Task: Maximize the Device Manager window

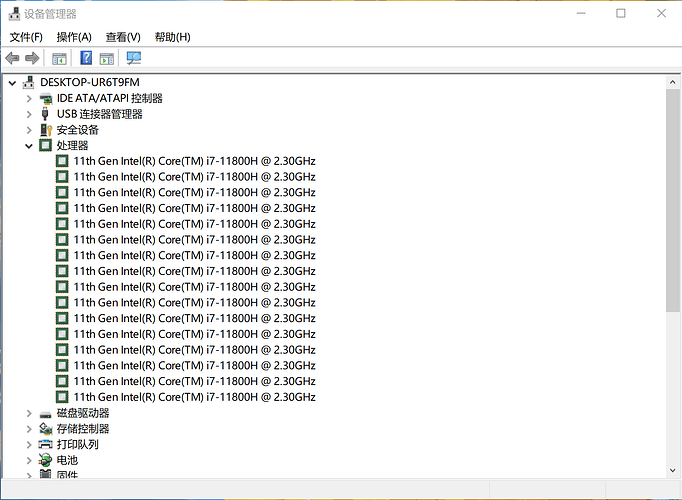Action: (x=621, y=13)
